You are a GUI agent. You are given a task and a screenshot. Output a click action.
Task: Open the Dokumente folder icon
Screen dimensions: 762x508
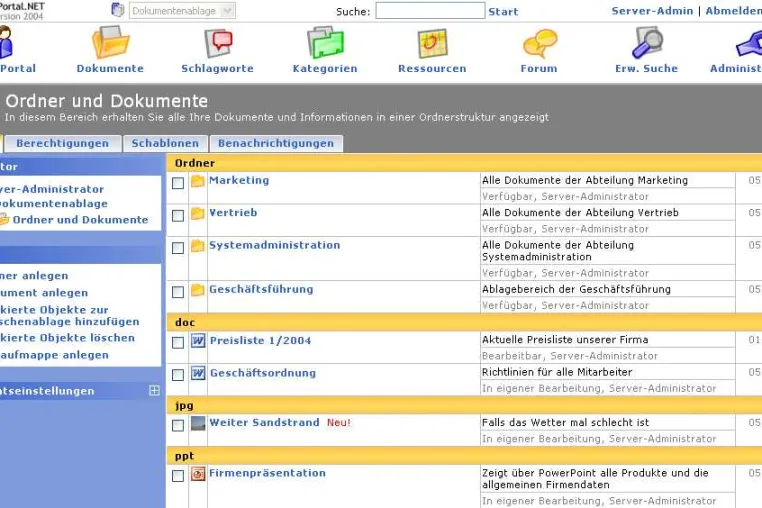110,42
